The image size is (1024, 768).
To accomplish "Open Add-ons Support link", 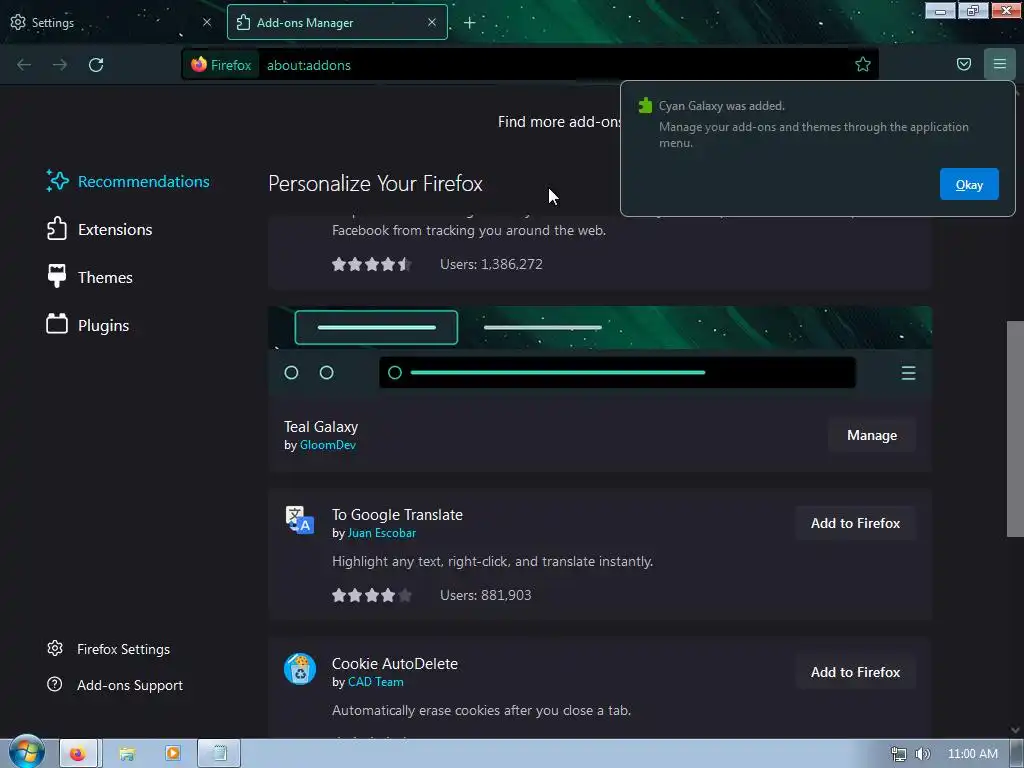I will click(115, 684).
